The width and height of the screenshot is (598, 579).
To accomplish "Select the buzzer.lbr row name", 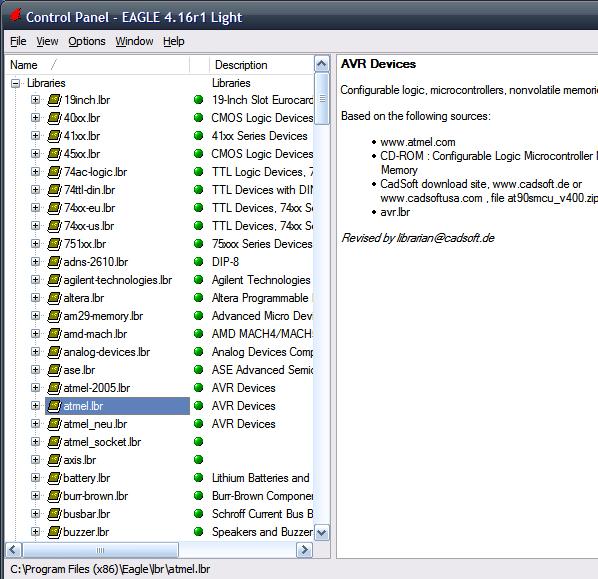I will [86, 532].
